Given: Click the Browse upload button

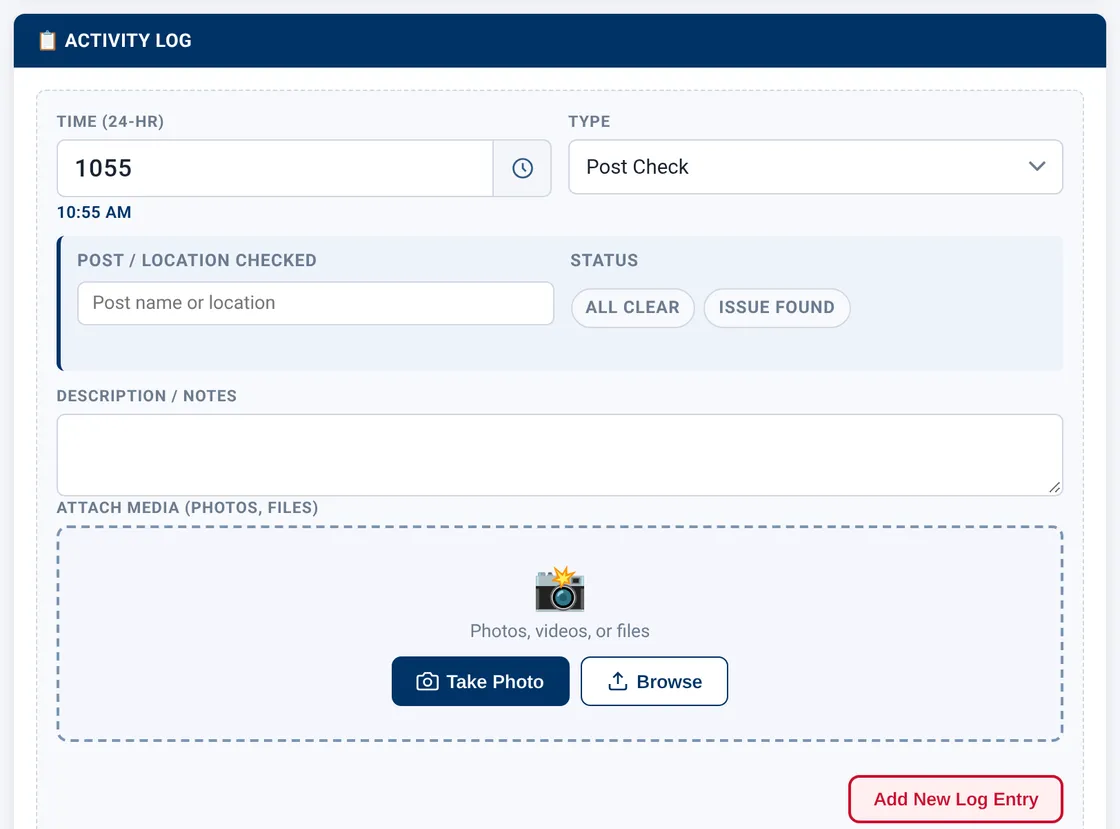Looking at the screenshot, I should point(654,681).
